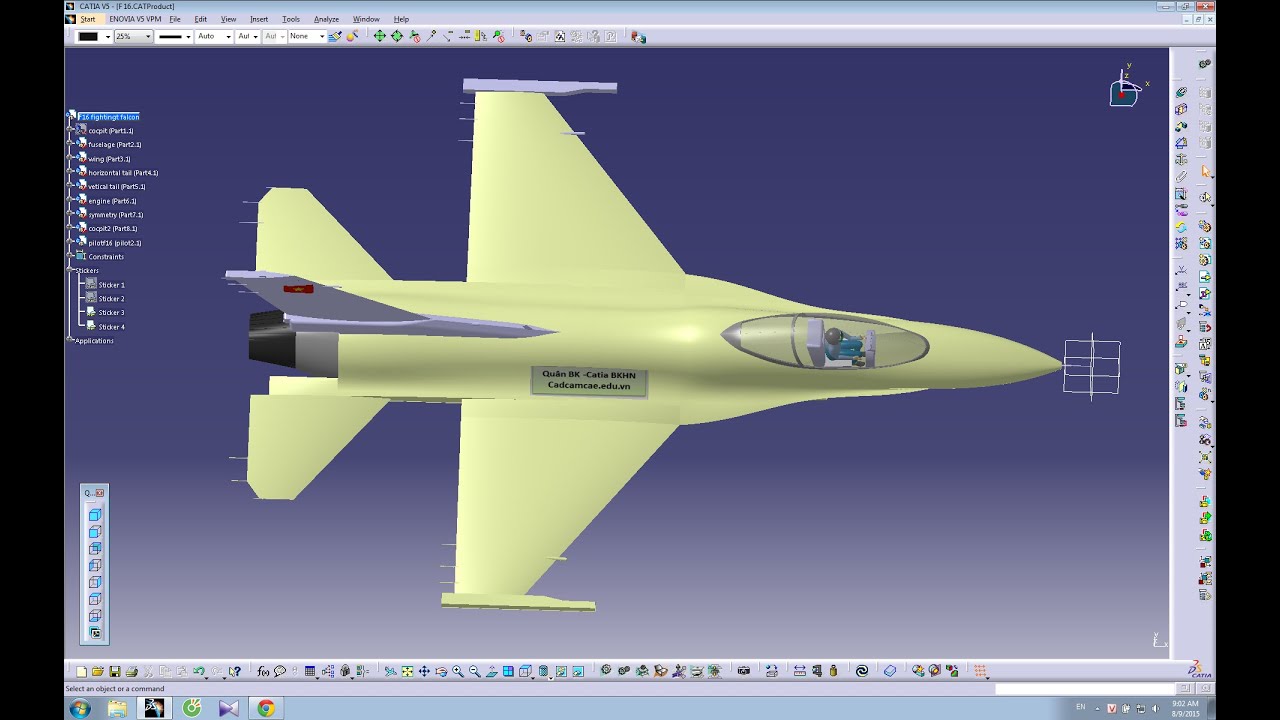This screenshot has width=1280, height=720.
Task: Select Constraints in the tree
Action: [x=106, y=256]
